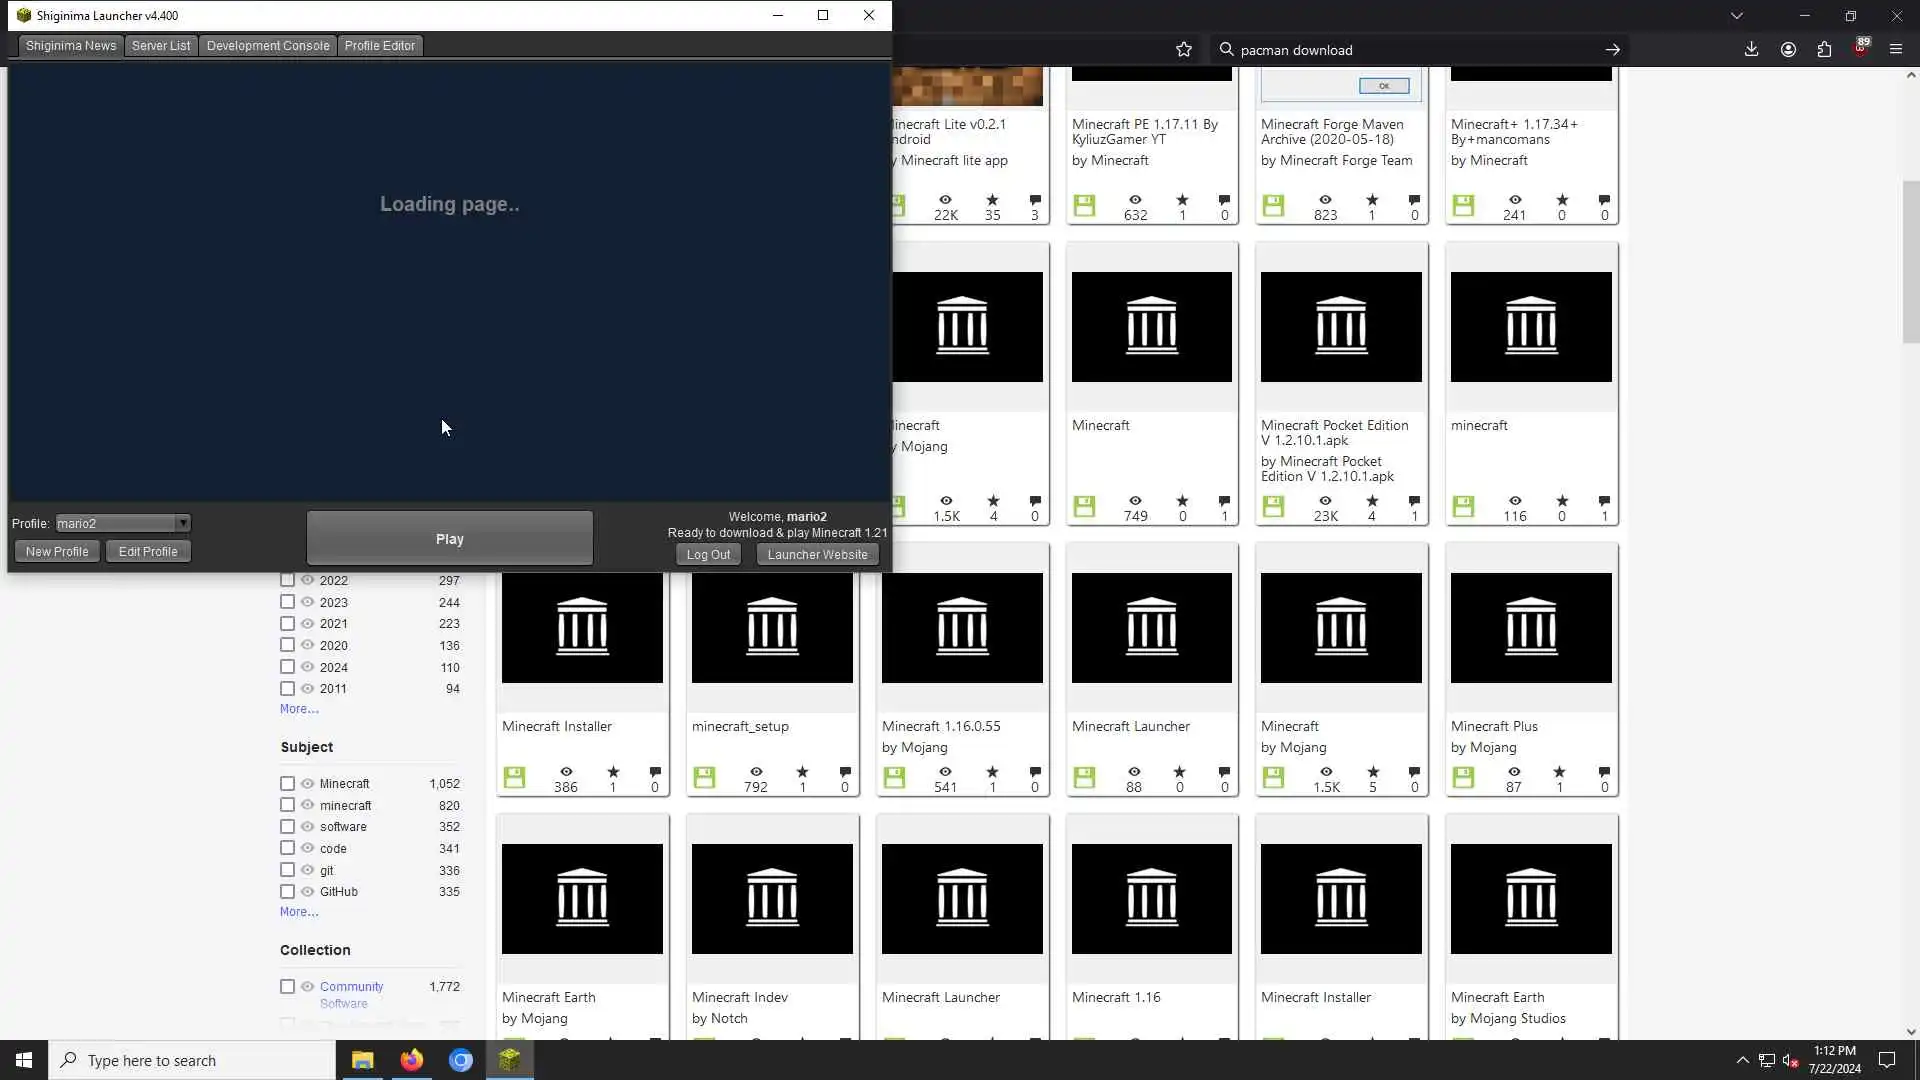The image size is (1920, 1080).
Task: Open File Explorer from the taskbar
Action: point(362,1060)
